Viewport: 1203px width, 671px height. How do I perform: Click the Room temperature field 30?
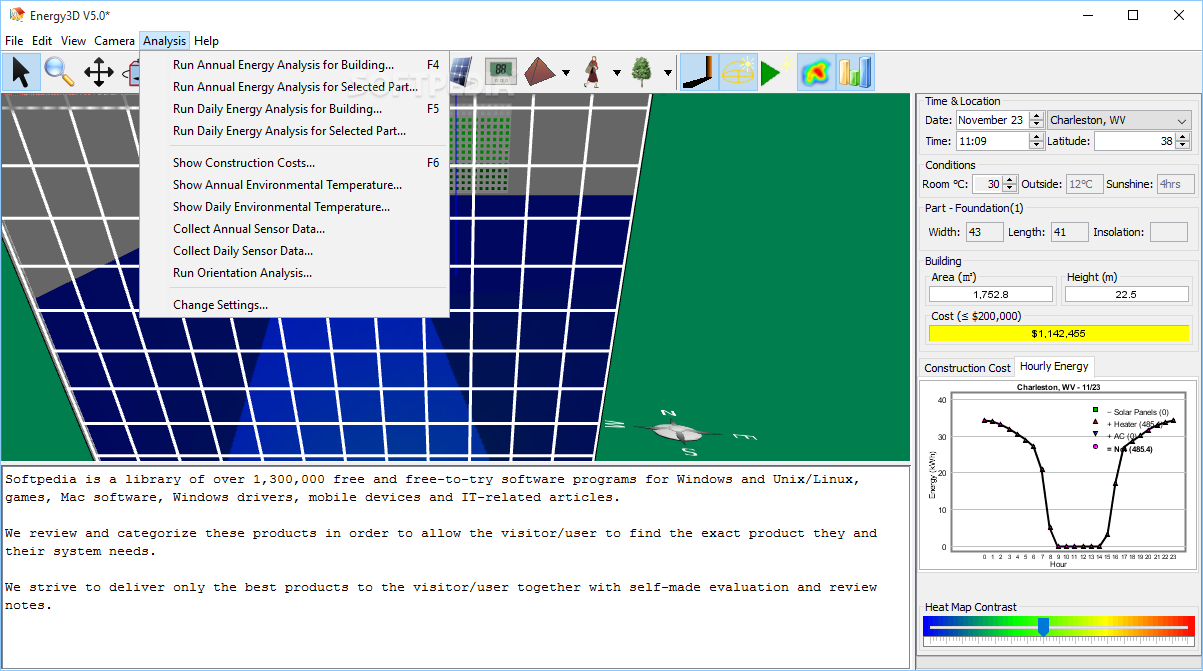[x=988, y=184]
